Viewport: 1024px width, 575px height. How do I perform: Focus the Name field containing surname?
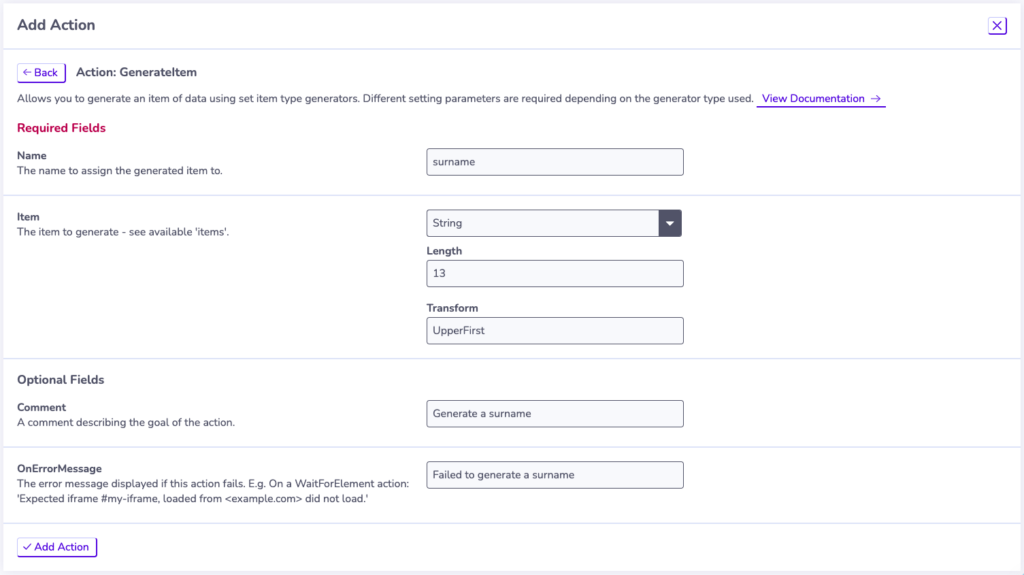point(555,162)
